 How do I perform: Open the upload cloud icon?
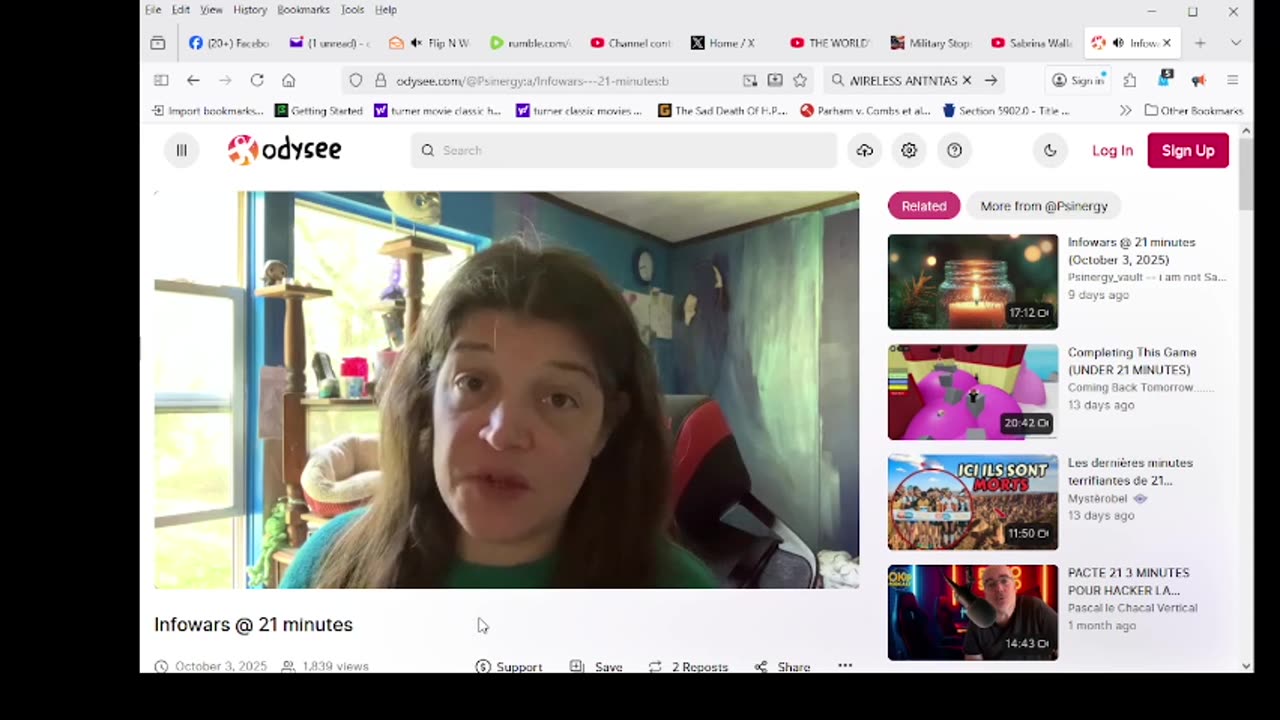[865, 150]
